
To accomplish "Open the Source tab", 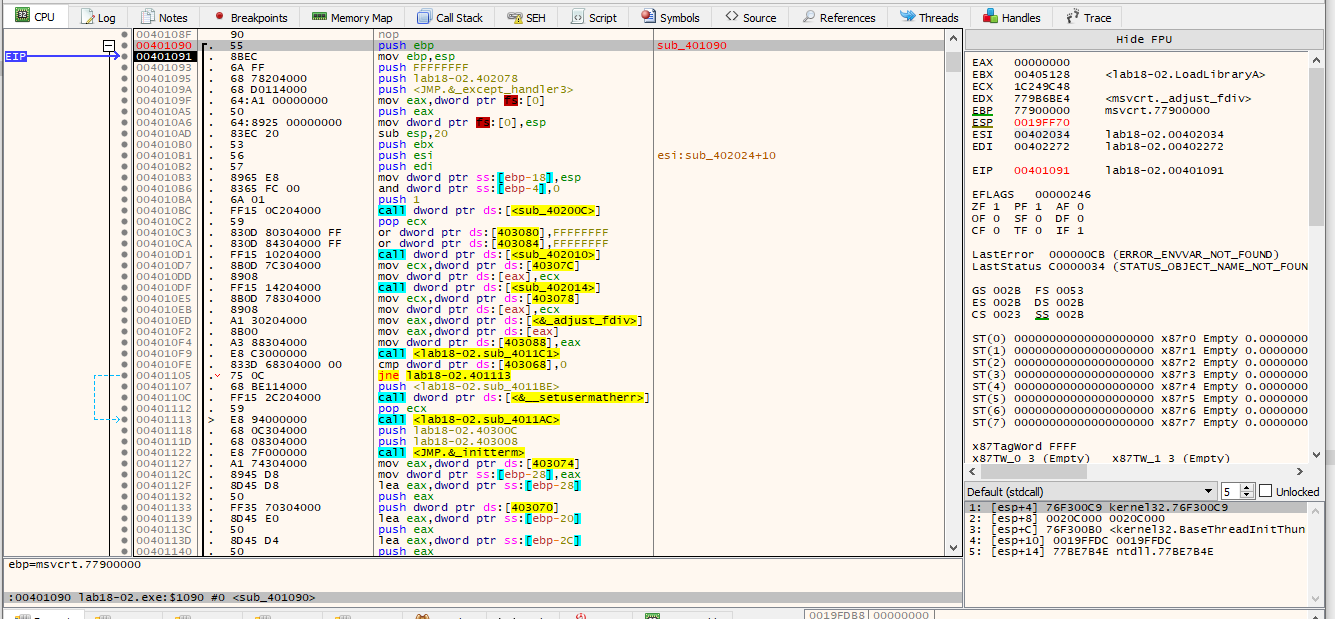I will (751, 17).
